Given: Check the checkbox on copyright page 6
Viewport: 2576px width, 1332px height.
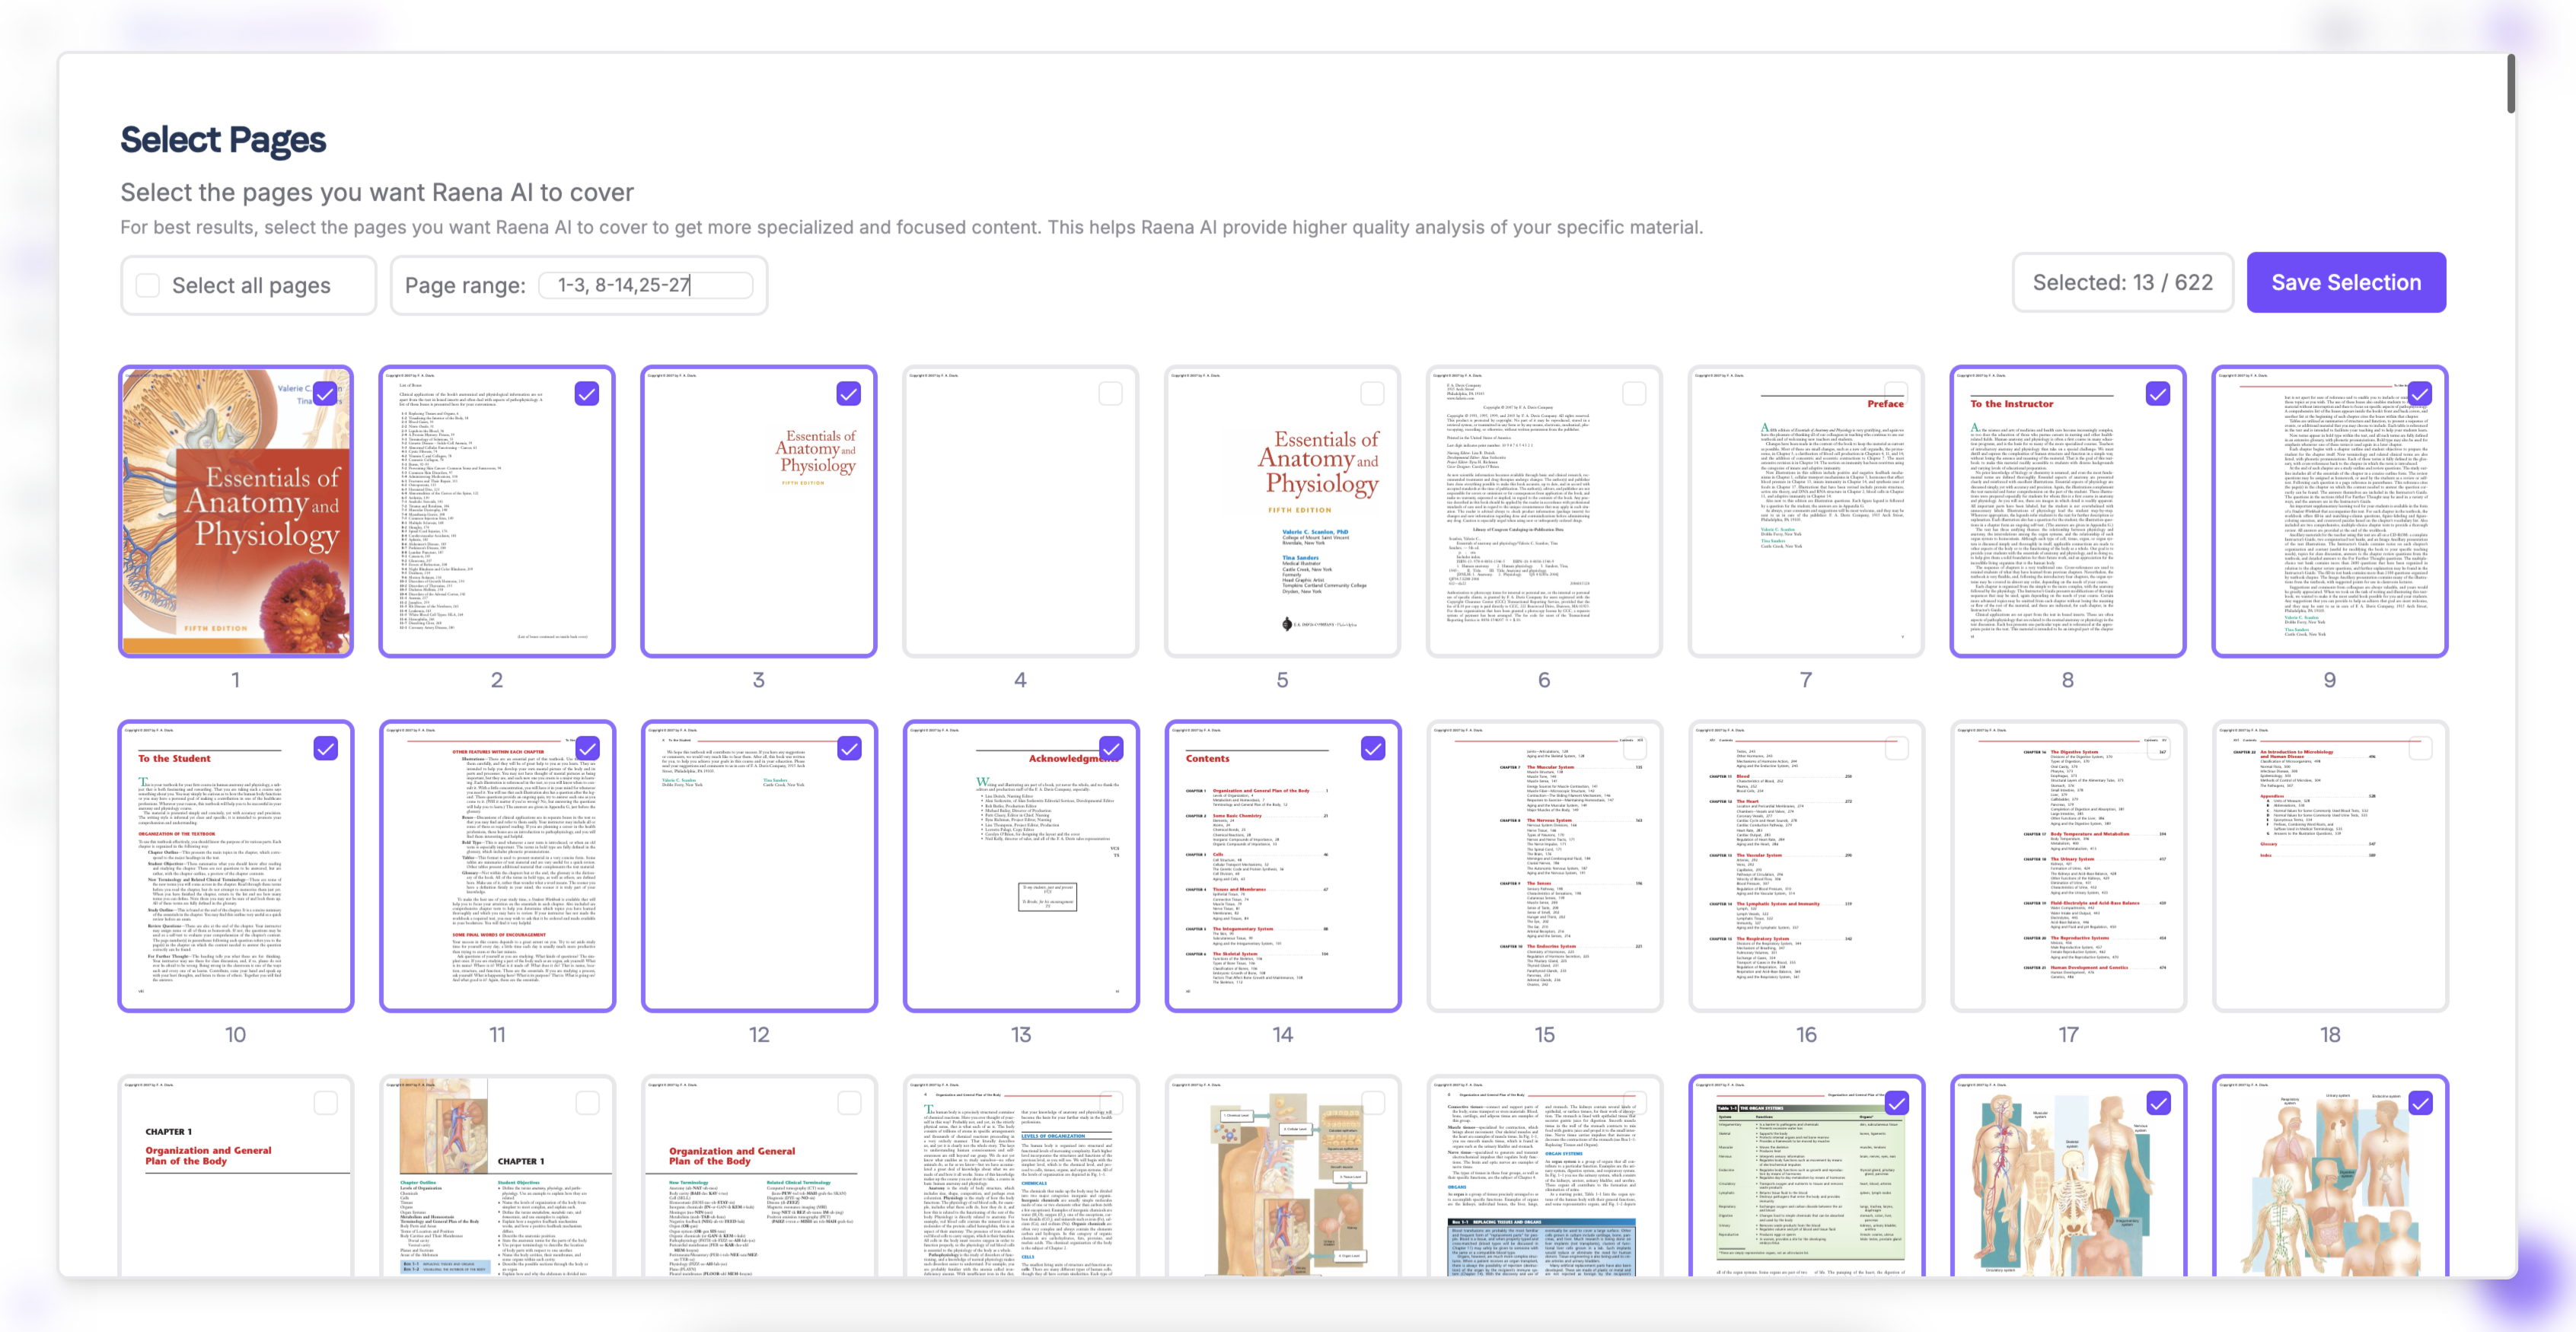Looking at the screenshot, I should (1634, 394).
